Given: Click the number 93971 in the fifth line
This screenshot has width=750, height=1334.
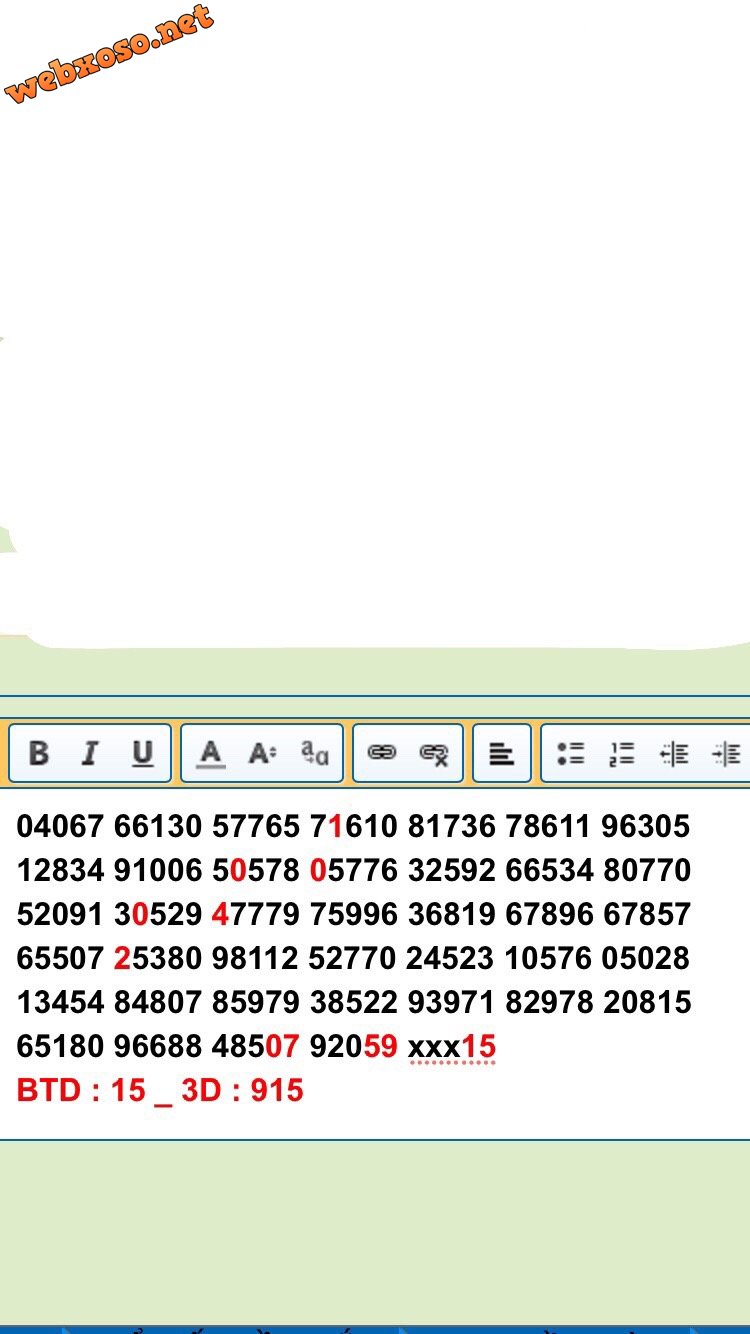Looking at the screenshot, I should tap(451, 1002).
